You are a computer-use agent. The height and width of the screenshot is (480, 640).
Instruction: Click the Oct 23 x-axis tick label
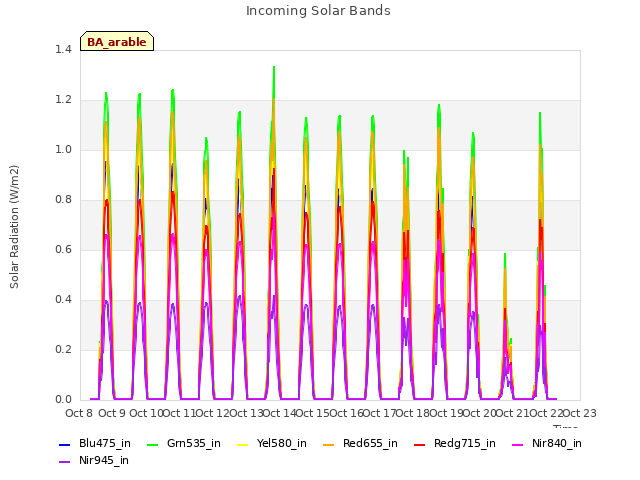(579, 413)
